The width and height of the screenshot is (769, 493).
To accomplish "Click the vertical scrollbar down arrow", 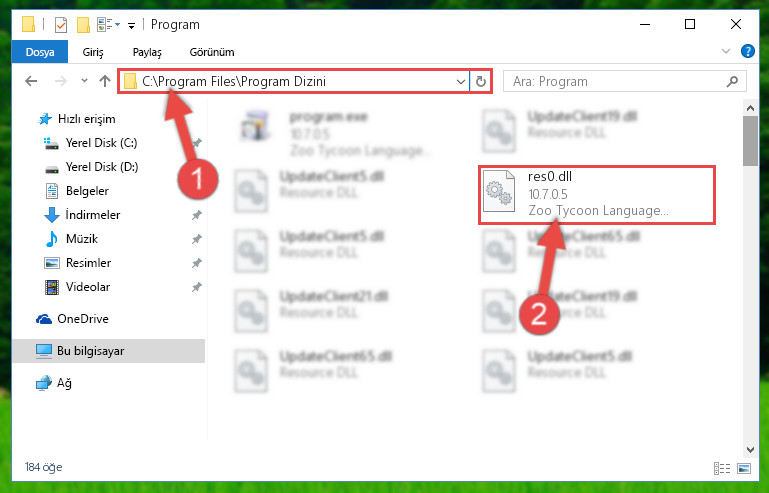I will tap(750, 449).
